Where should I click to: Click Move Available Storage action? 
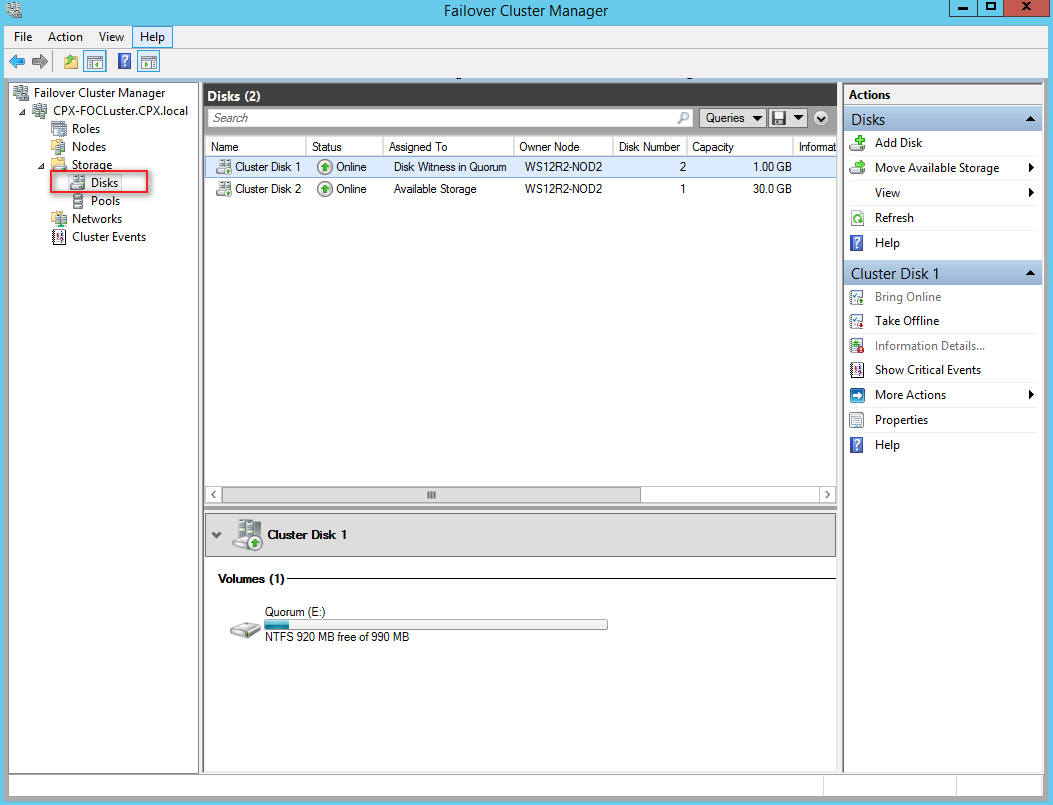pos(937,168)
